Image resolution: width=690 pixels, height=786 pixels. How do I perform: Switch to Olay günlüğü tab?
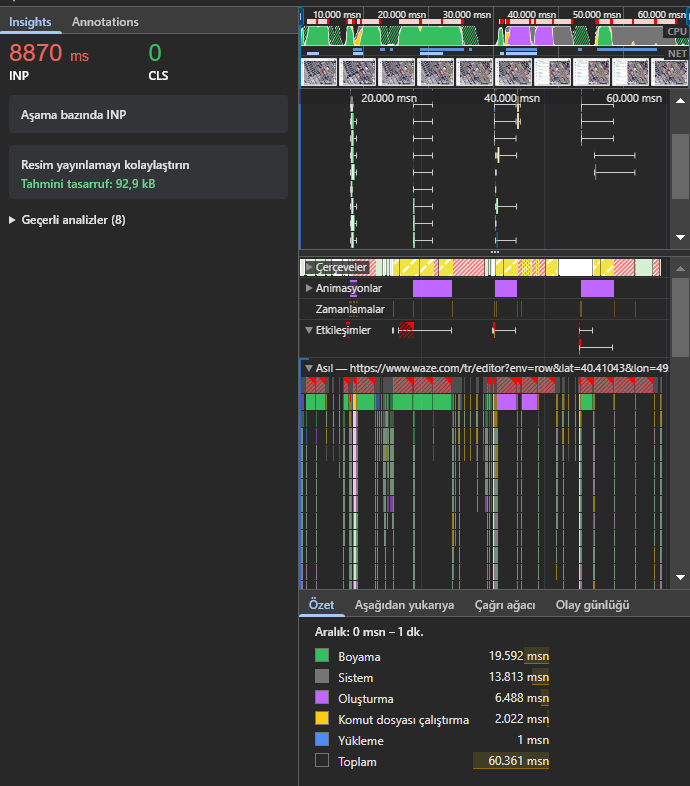pos(592,605)
